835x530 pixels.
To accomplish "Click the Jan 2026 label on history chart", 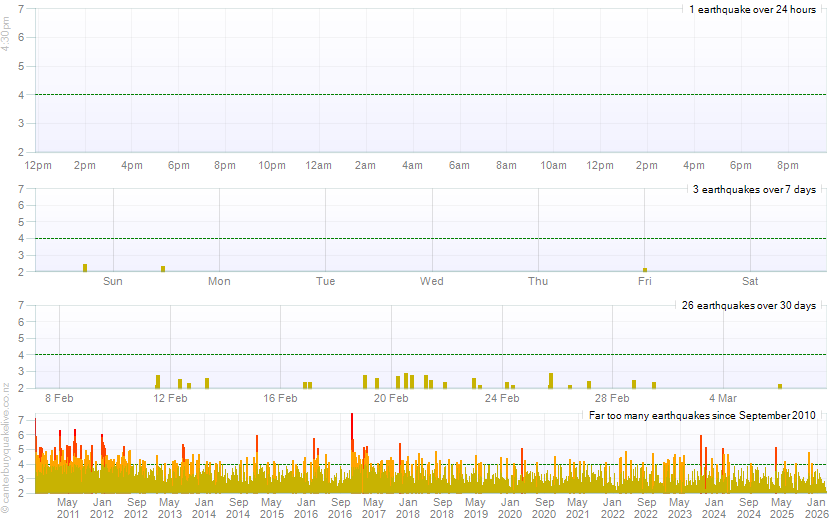I will (816, 508).
